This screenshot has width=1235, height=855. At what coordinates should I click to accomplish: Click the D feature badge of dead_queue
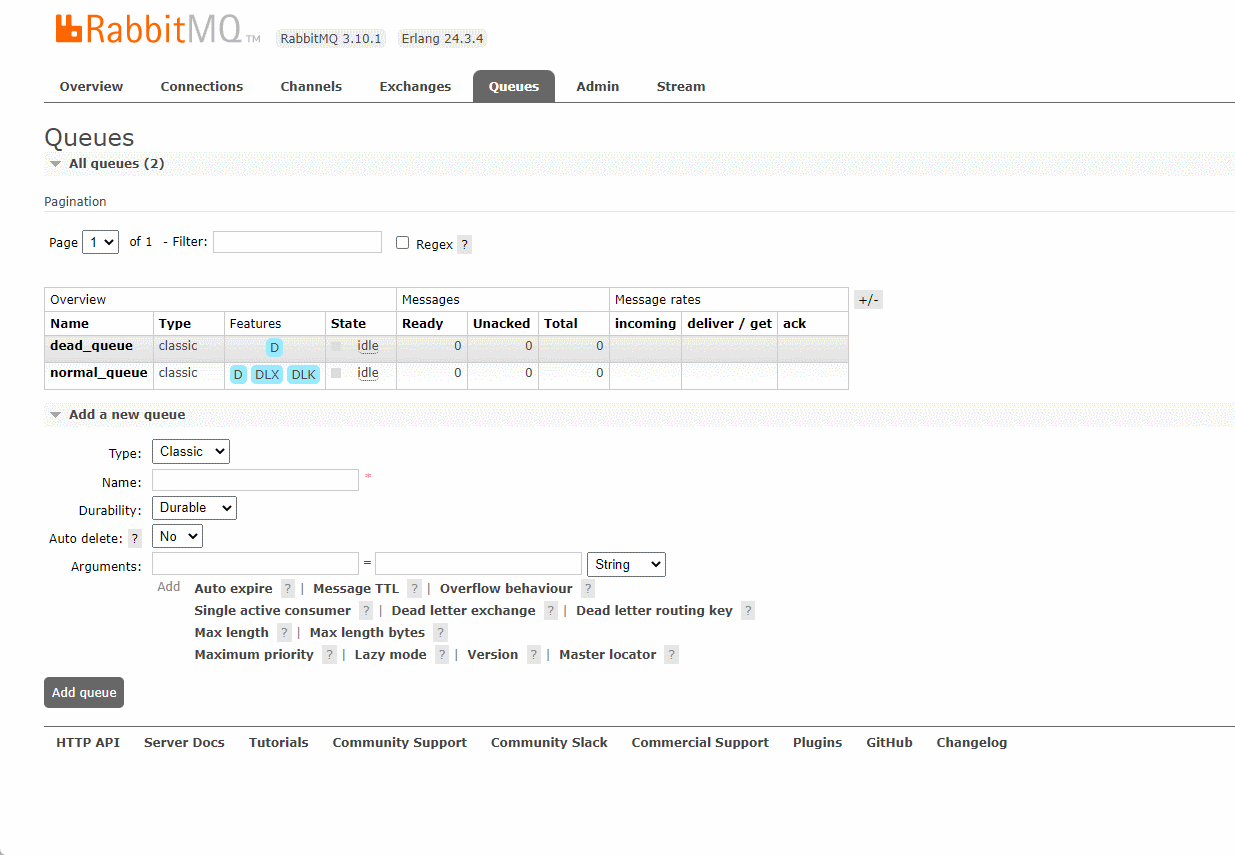tap(274, 348)
